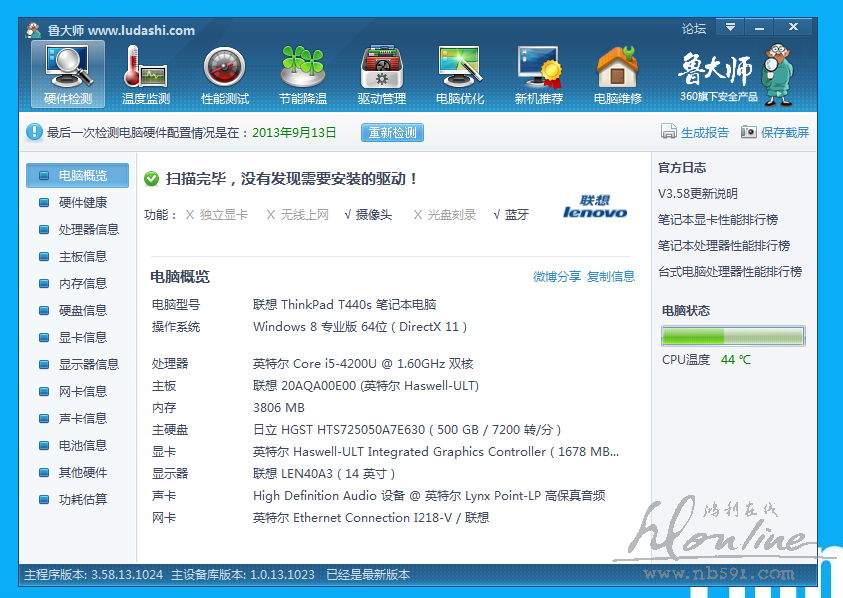Open the title bar dropdown menu arrow

(731, 27)
